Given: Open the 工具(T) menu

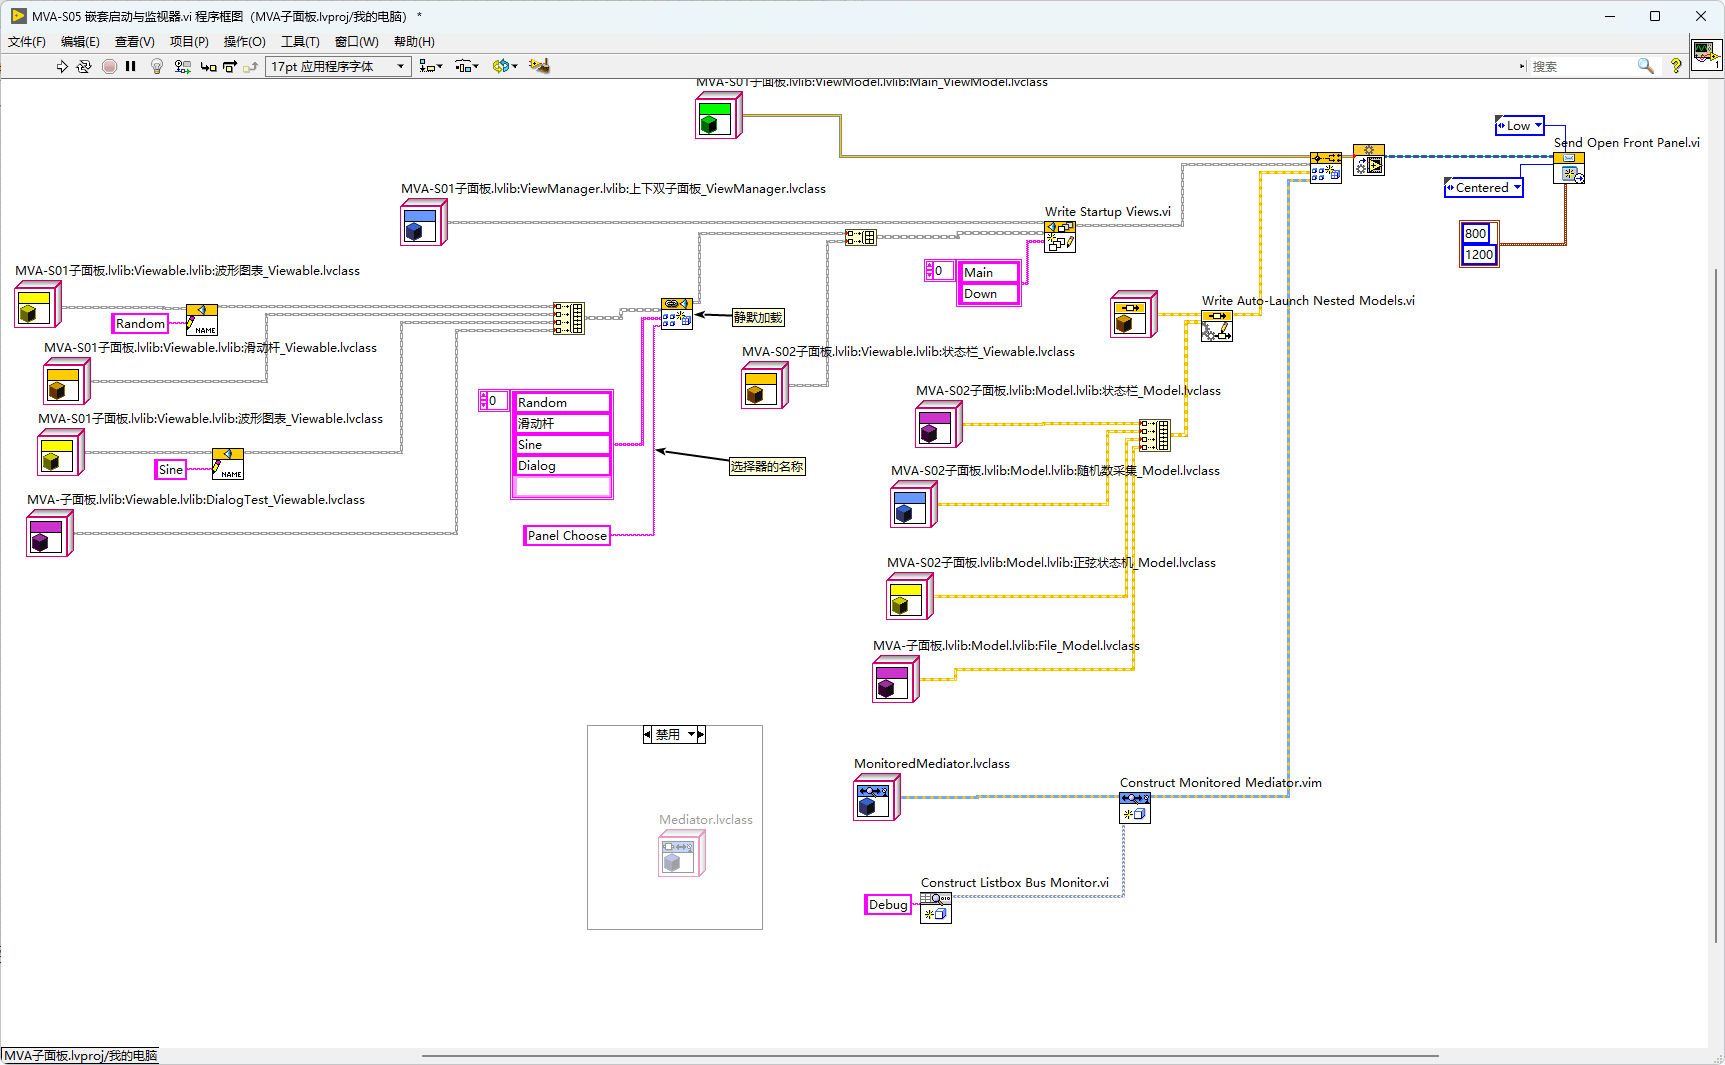Looking at the screenshot, I should point(300,42).
